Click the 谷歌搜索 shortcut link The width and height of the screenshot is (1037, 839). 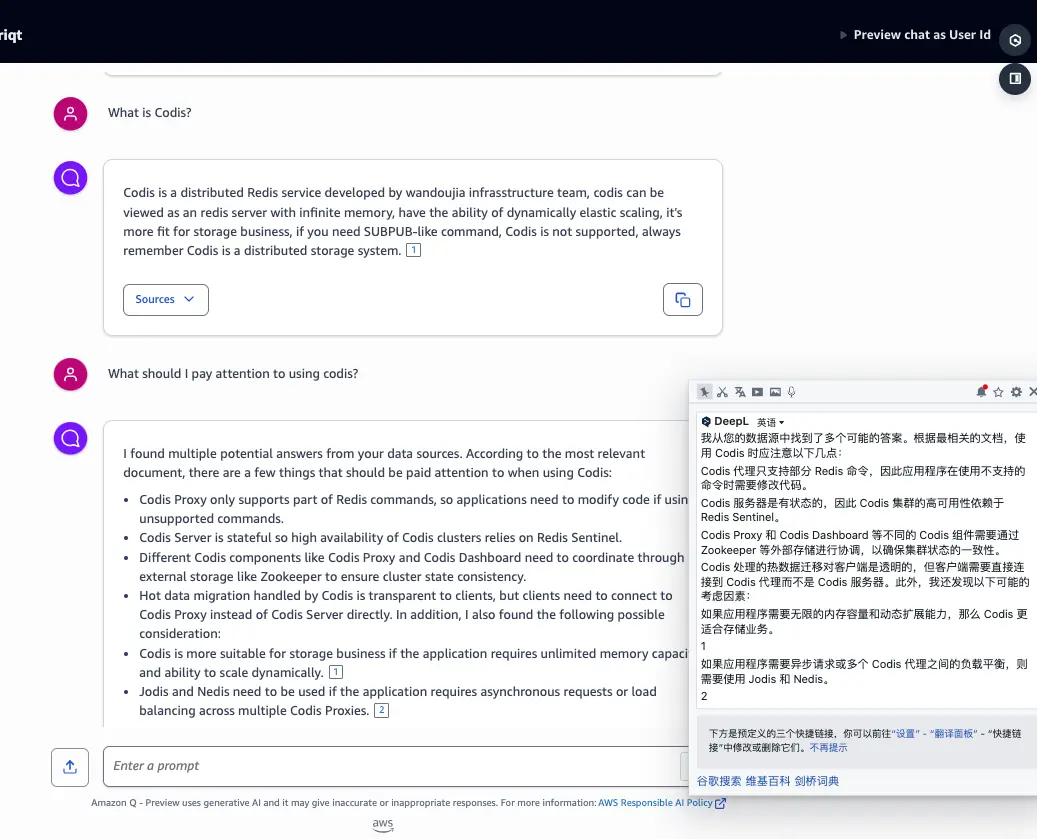tap(719, 781)
